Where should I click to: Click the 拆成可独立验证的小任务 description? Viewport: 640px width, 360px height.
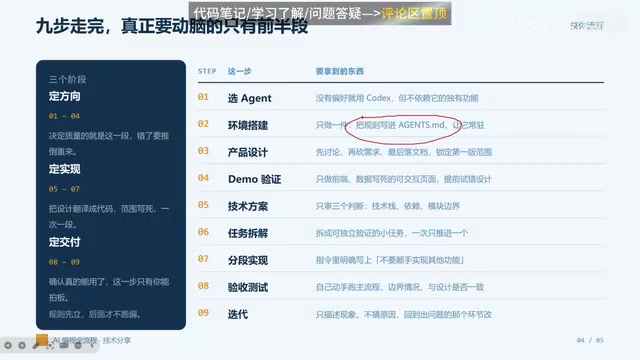click(392, 233)
